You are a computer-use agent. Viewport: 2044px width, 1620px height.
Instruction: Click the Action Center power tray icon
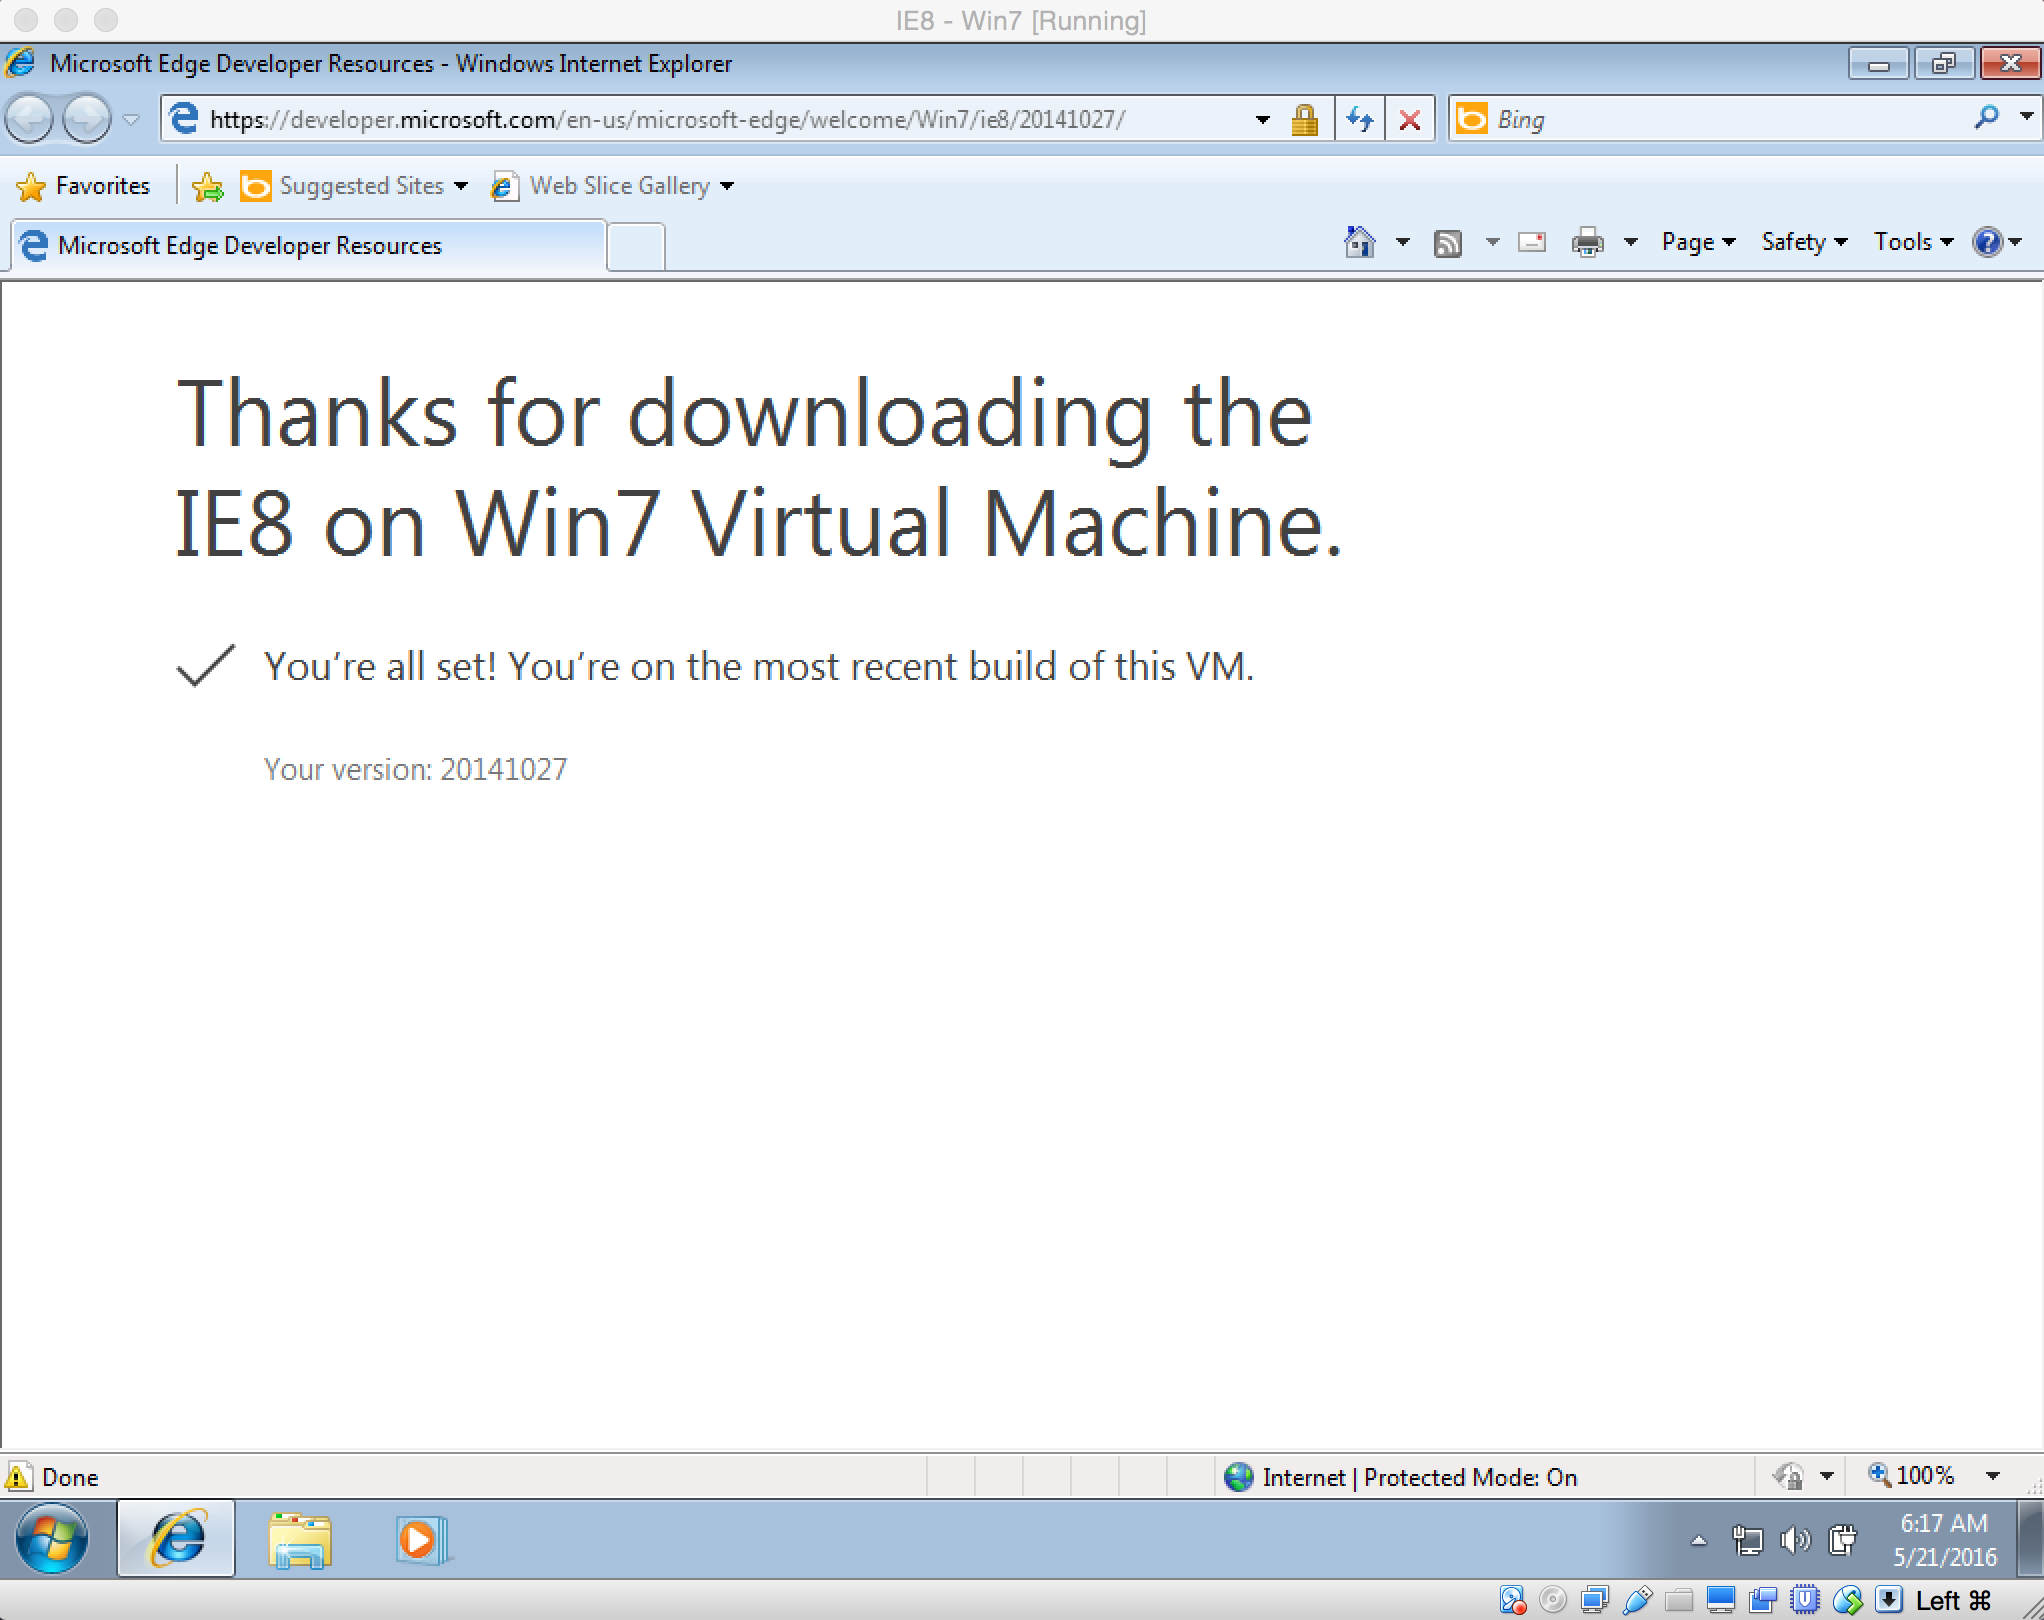1842,1541
